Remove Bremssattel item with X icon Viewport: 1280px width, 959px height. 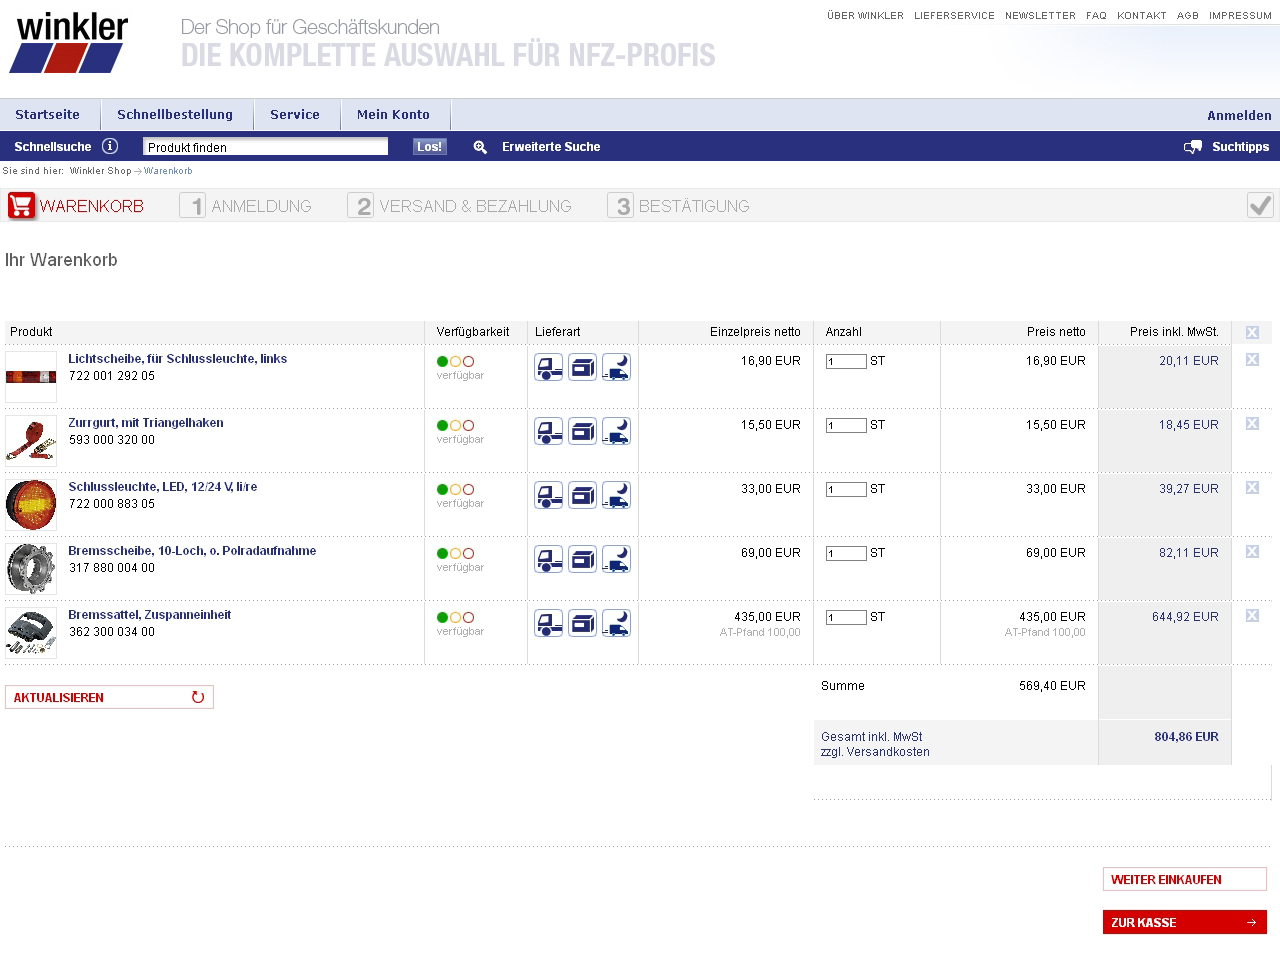point(1252,616)
